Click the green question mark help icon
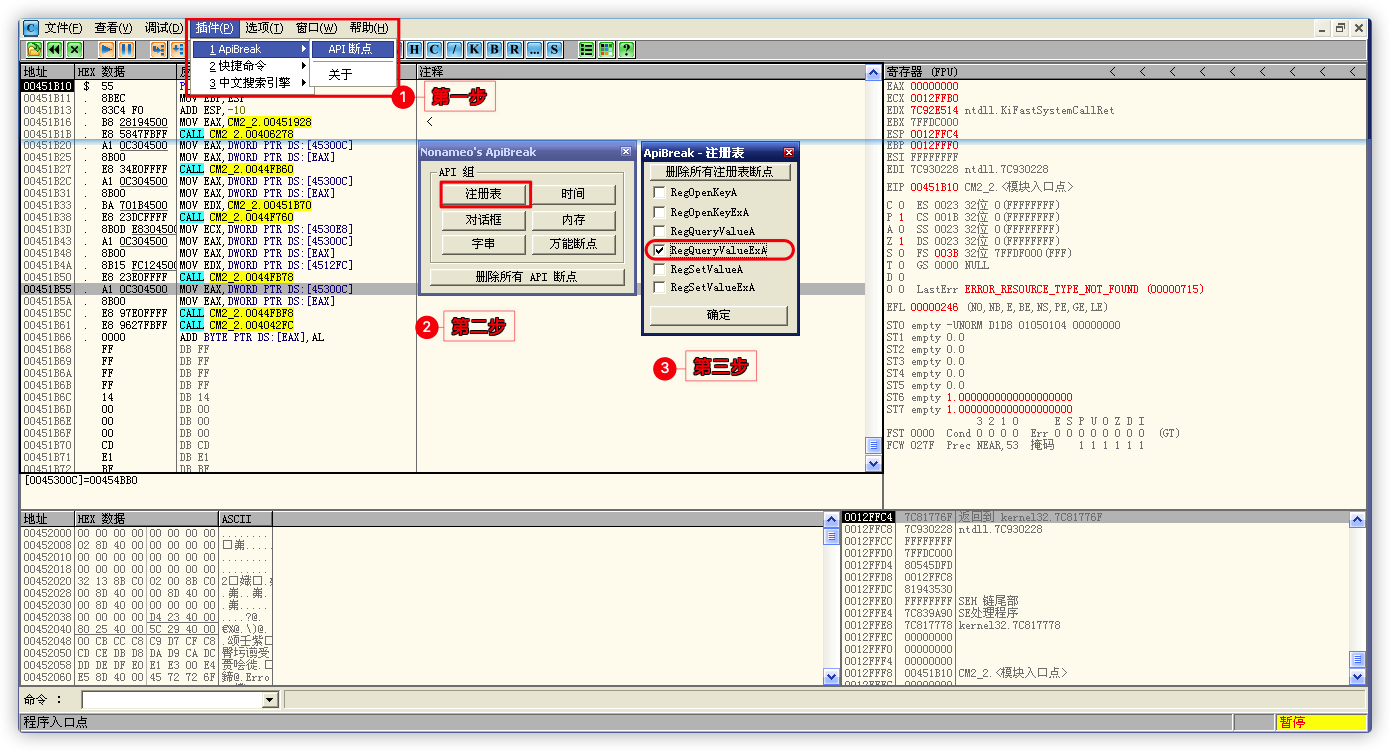1390x751 pixels. coord(626,49)
